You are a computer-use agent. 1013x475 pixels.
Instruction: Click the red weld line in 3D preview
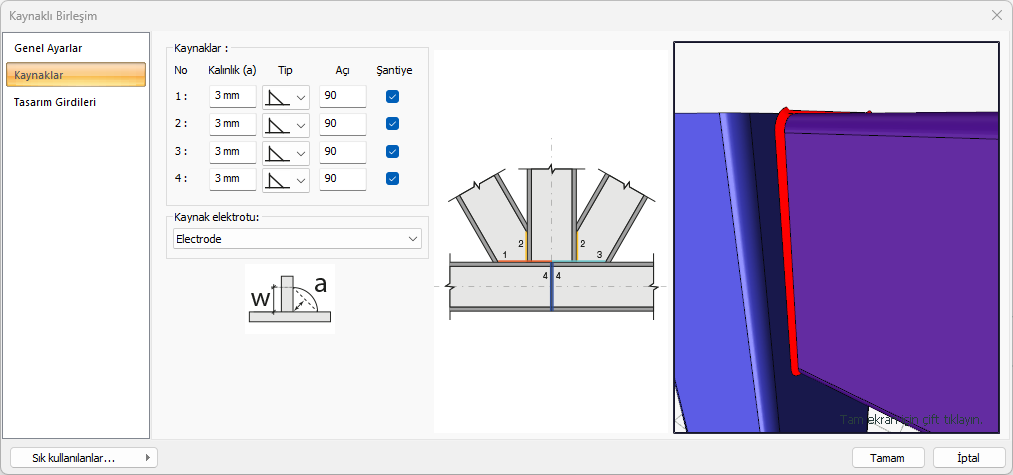coord(787,250)
